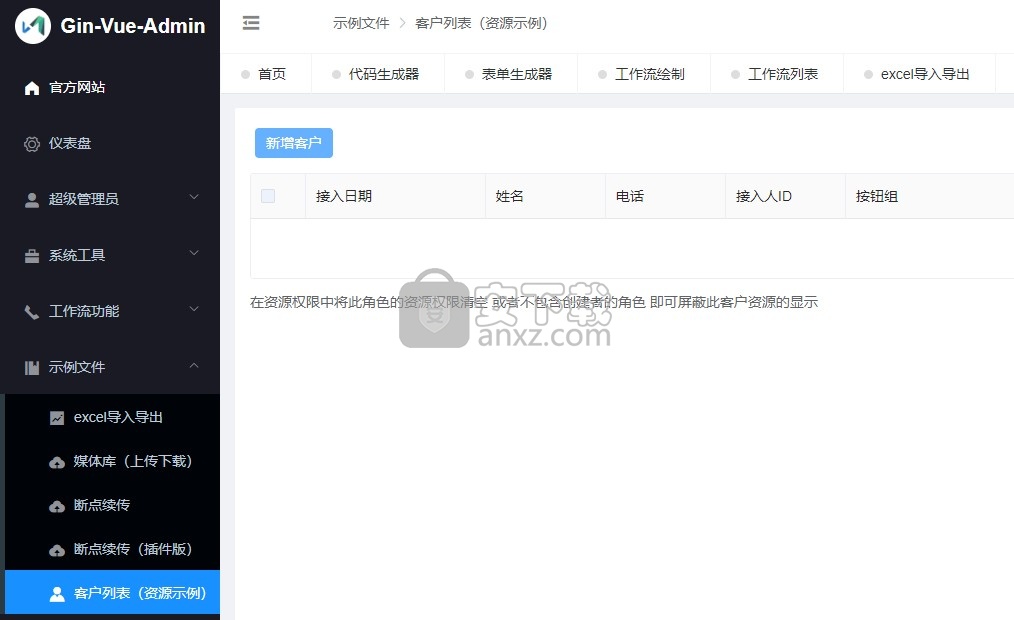Viewport: 1014px width, 620px height.
Task: Collapse the 示例文件 menu chevron
Action: point(194,366)
